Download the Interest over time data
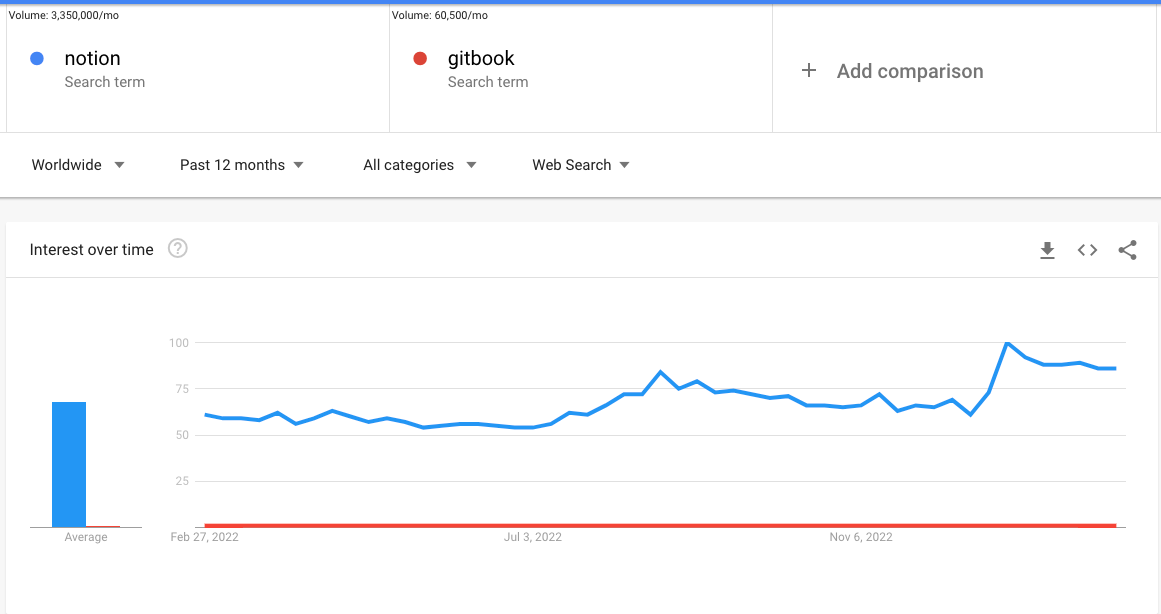The height and width of the screenshot is (614, 1161). pyautogui.click(x=1047, y=250)
